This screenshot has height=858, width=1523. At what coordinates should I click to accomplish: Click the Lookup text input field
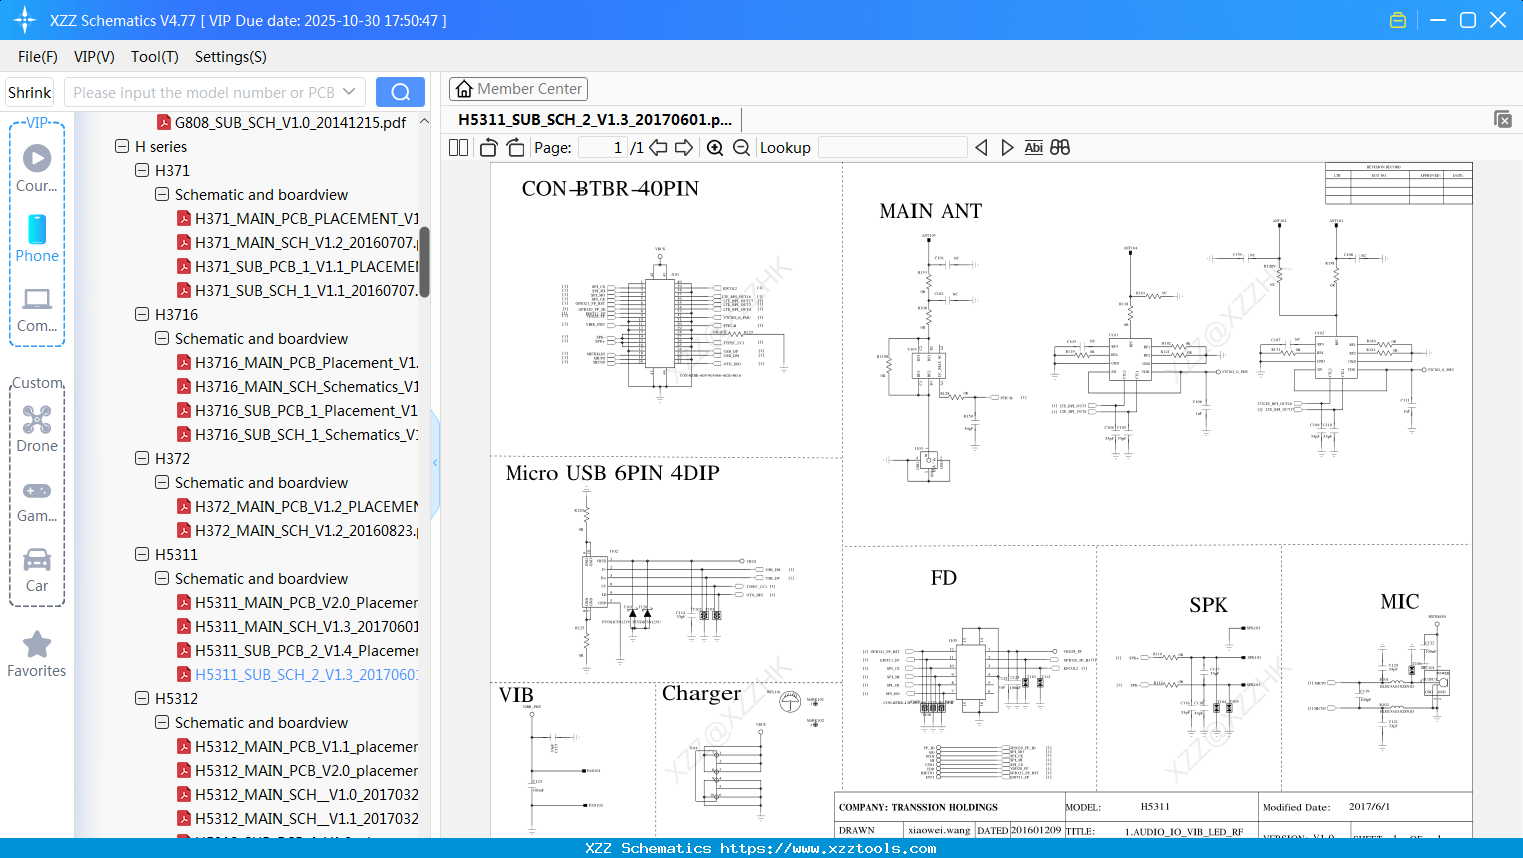[x=892, y=148]
